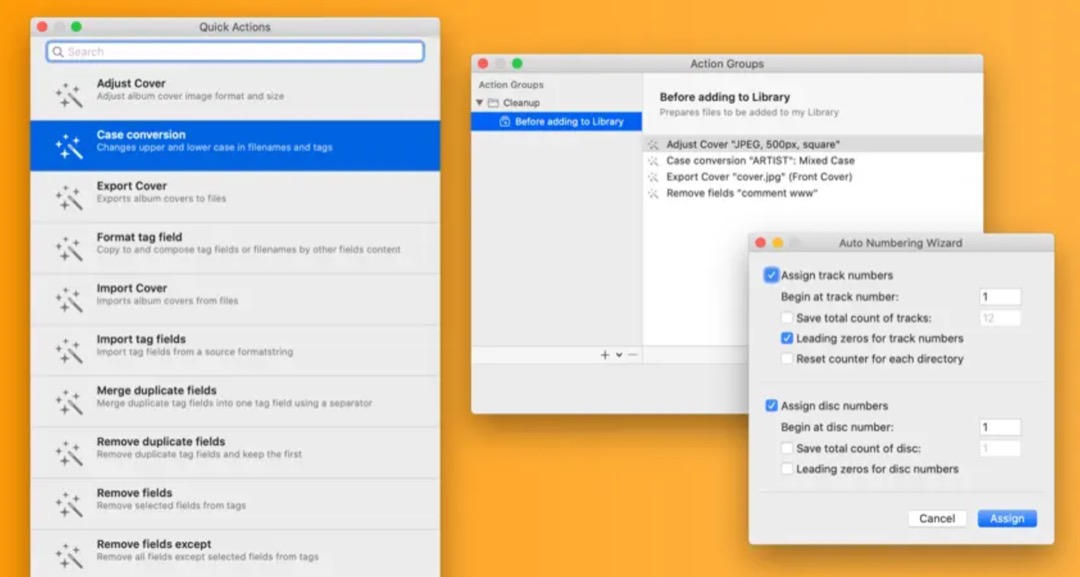
Task: Open the dropdown chevron next to plus button
Action: coord(619,355)
